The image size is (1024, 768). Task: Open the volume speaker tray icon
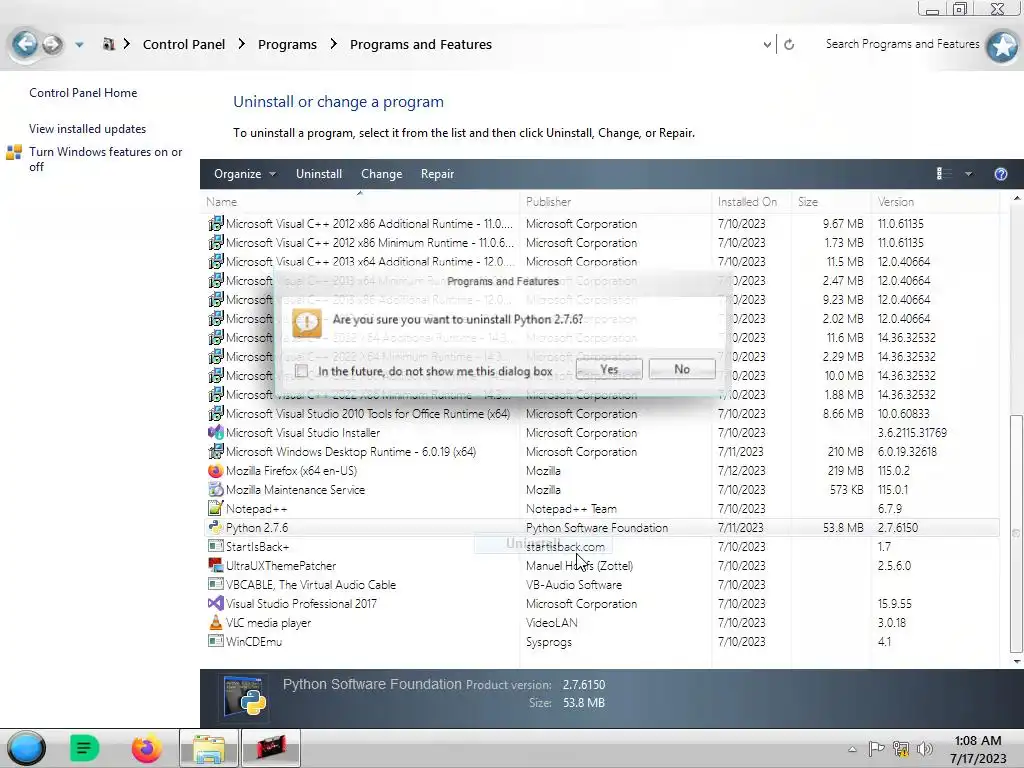[x=925, y=748]
